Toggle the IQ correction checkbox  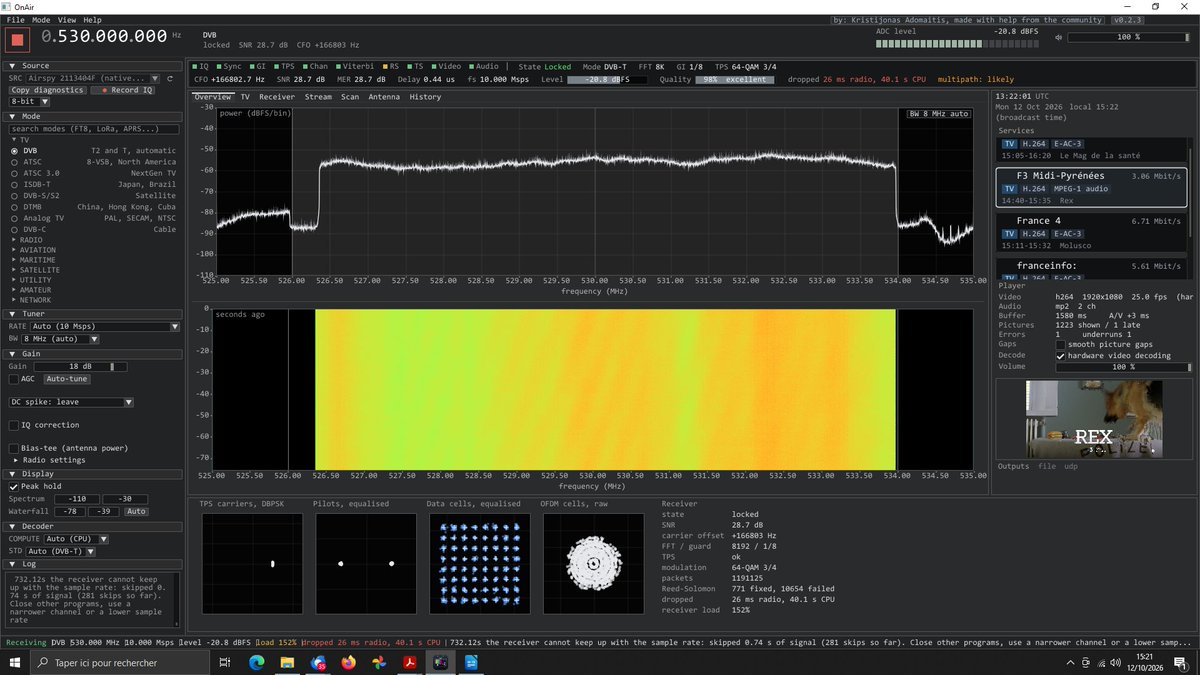13,425
